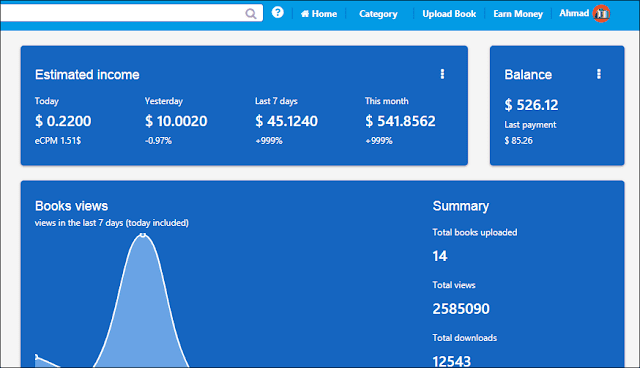This screenshot has height=368, width=640.
Task: Click the This month income value
Action: [400, 121]
